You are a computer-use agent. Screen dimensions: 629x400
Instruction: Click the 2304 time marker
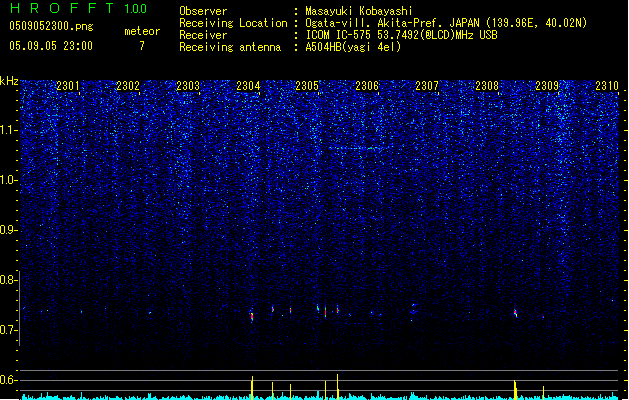[x=248, y=85]
